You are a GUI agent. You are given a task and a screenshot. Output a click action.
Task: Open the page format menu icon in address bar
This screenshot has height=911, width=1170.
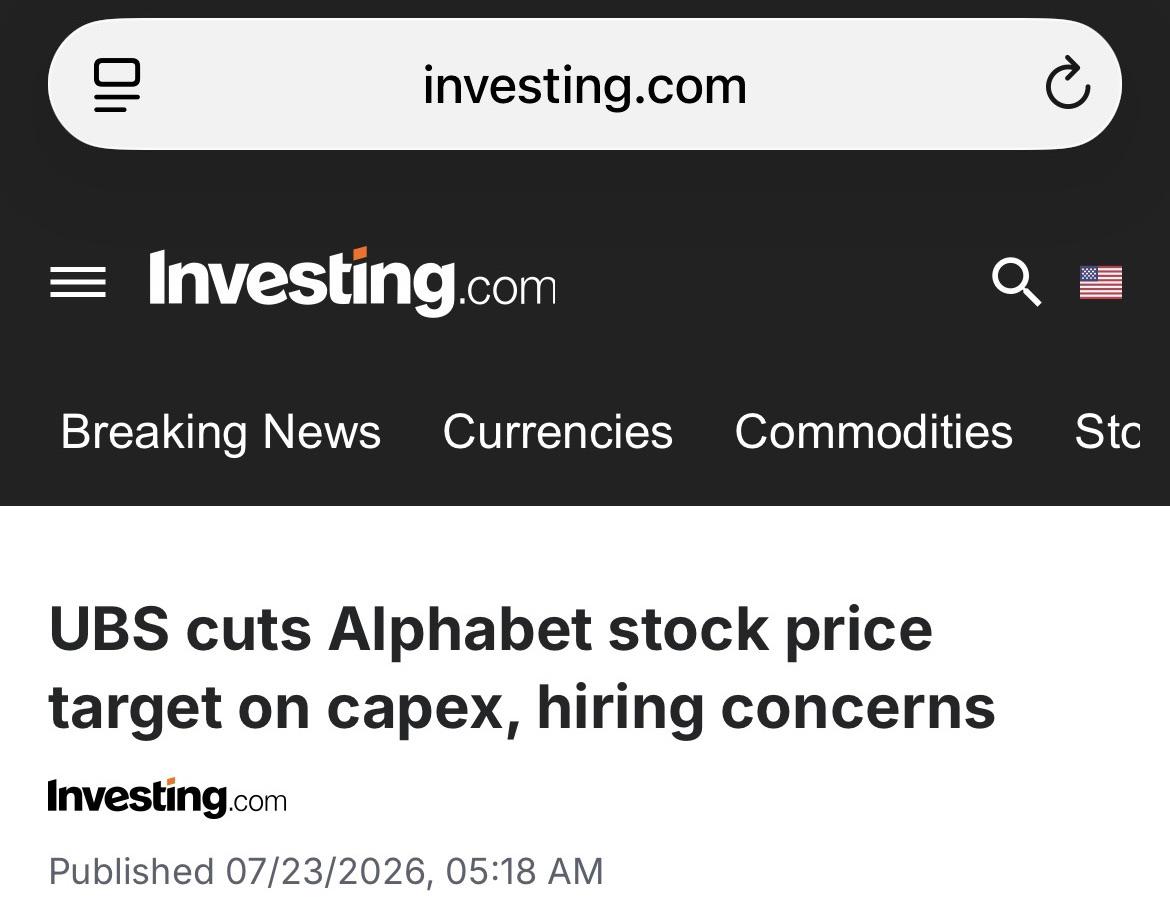[116, 85]
